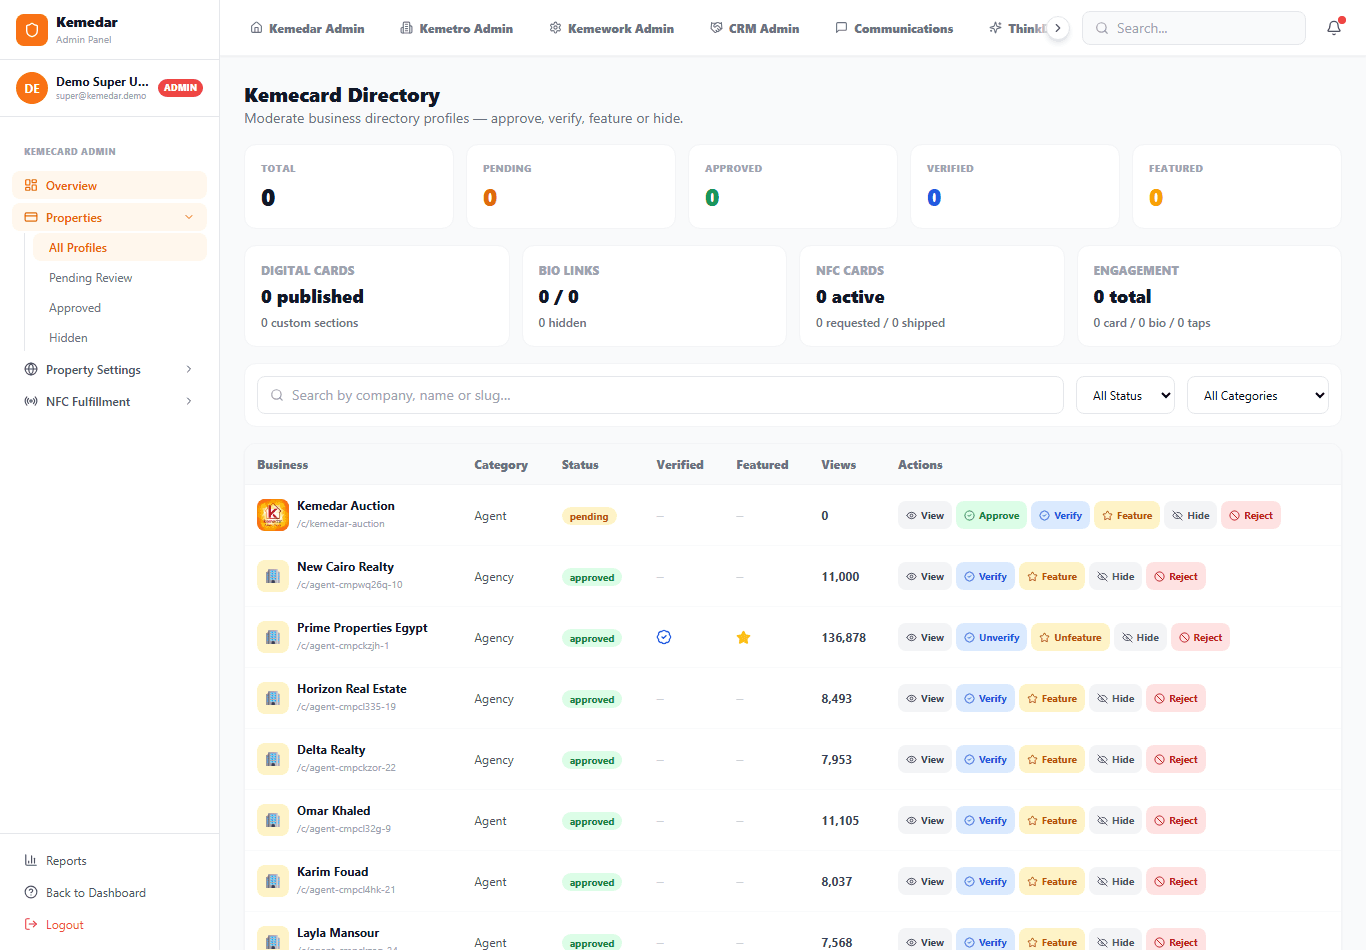Verify Horizon Real Estate

[985, 698]
